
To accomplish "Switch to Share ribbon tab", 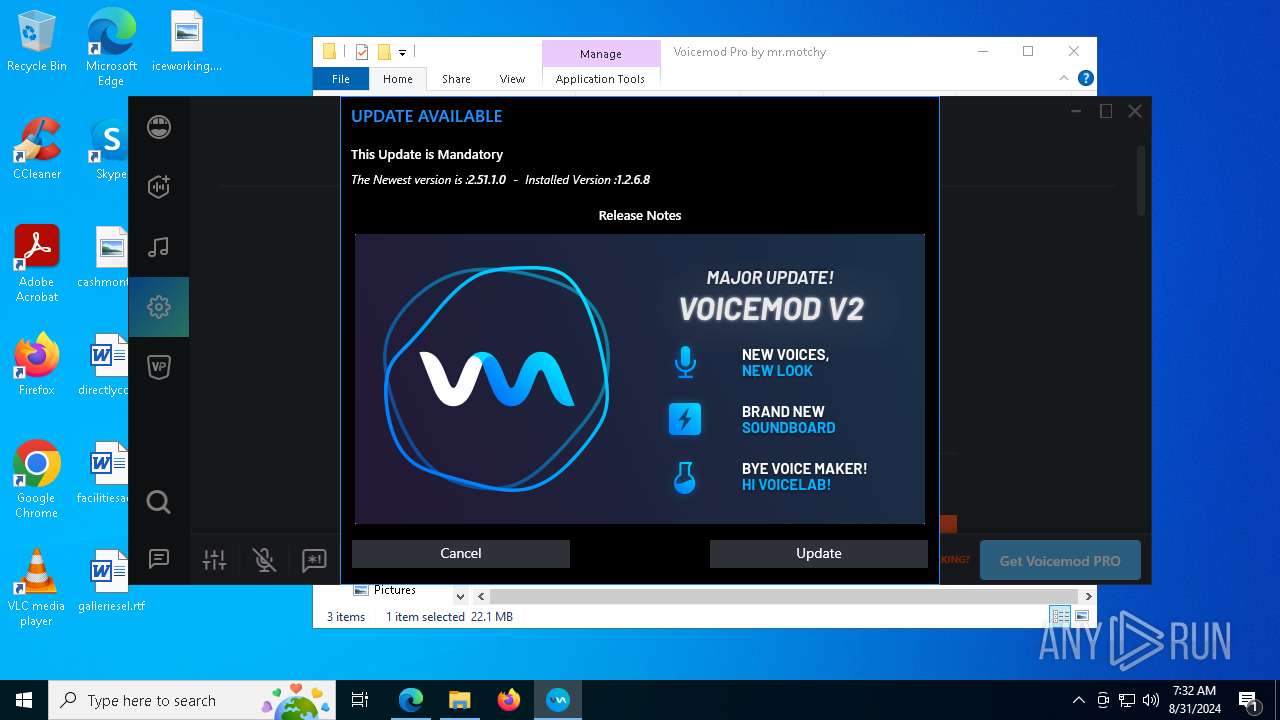I will (456, 79).
